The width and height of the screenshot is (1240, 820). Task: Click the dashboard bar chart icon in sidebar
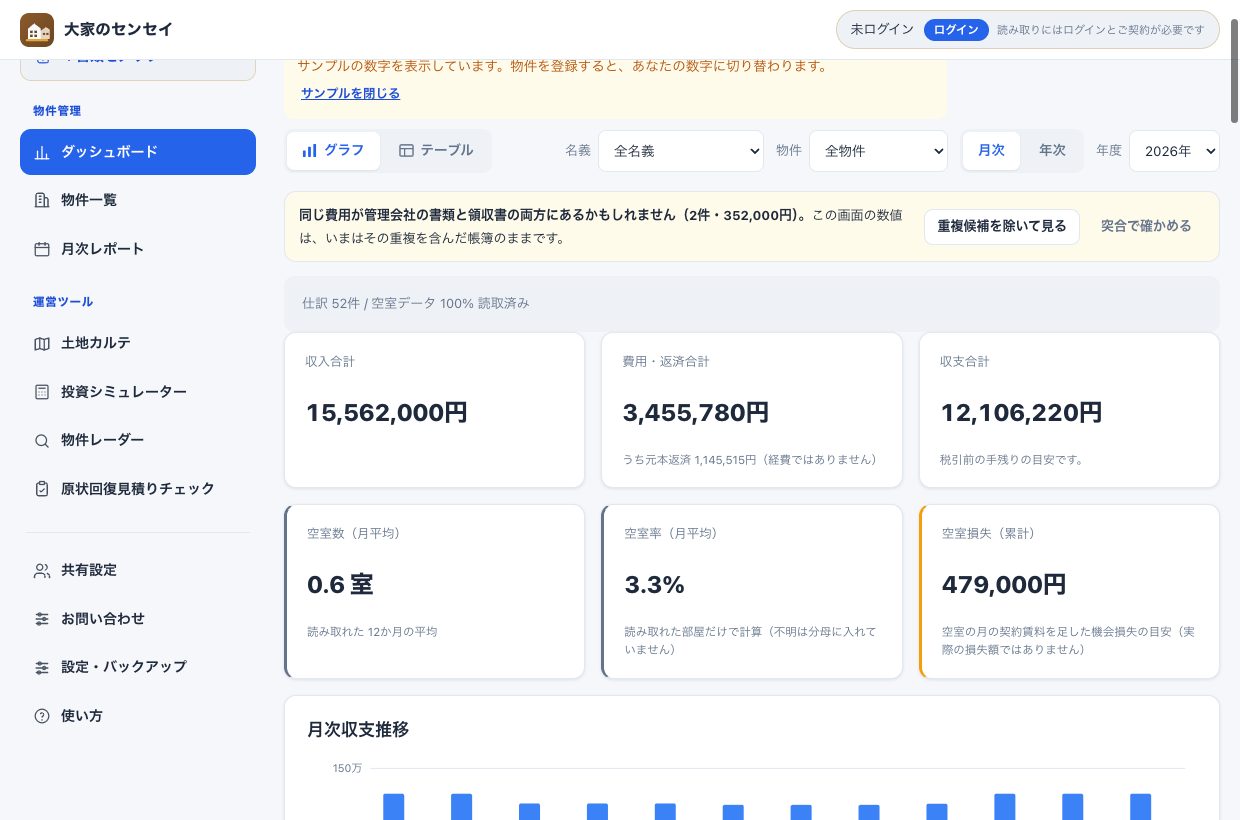click(x=42, y=152)
